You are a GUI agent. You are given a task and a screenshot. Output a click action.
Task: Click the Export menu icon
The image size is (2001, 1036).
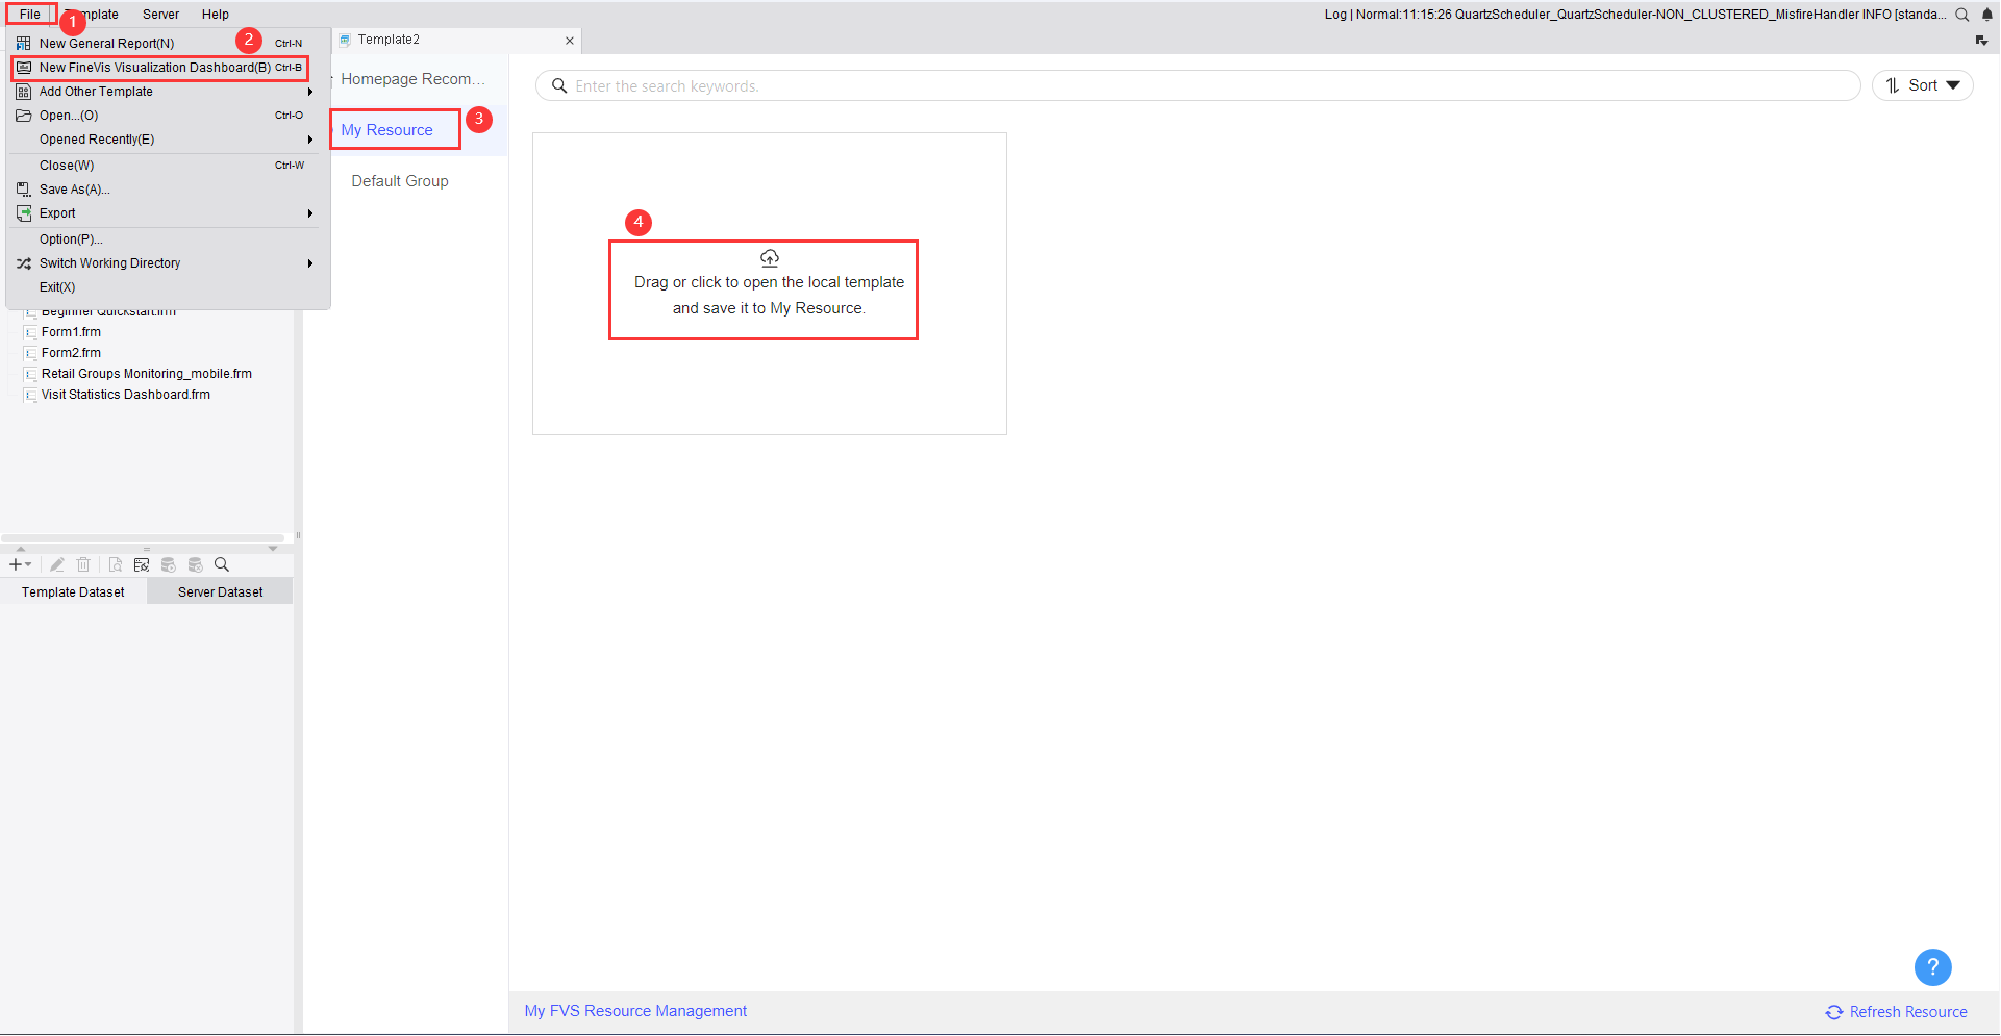click(x=24, y=213)
